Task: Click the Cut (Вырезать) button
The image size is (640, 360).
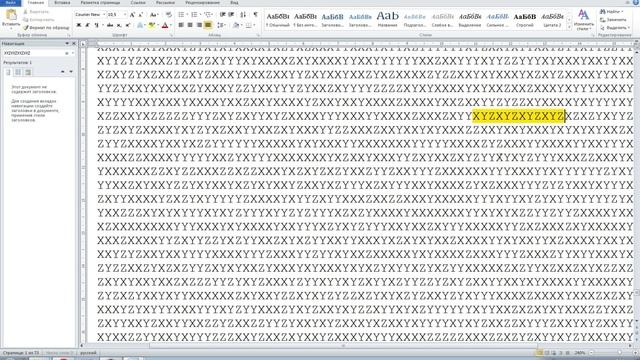Action: tap(36, 12)
